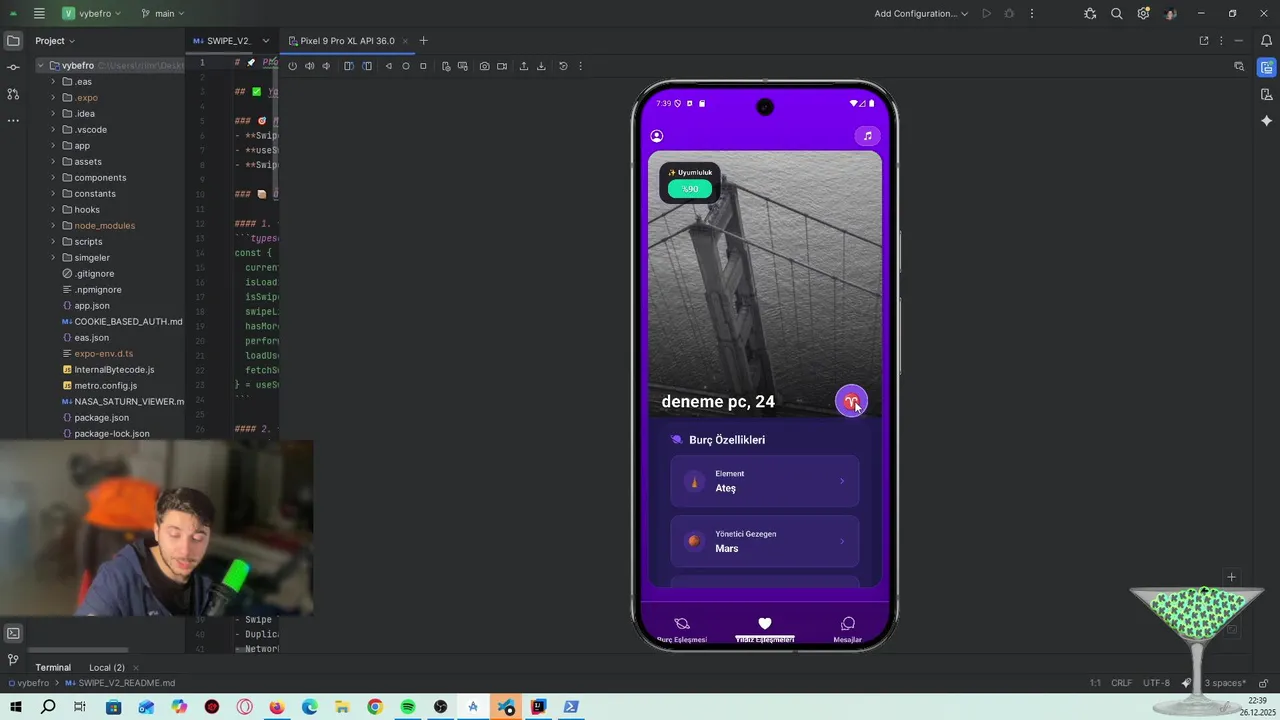
Task: Open Project view selector dropdown
Action: (x=55, y=41)
